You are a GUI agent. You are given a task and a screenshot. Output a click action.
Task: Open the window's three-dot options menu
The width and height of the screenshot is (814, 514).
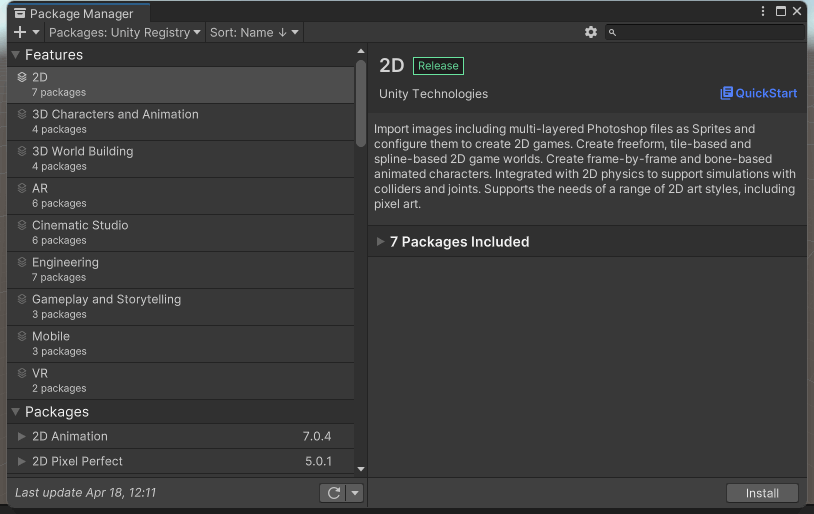[x=763, y=11]
